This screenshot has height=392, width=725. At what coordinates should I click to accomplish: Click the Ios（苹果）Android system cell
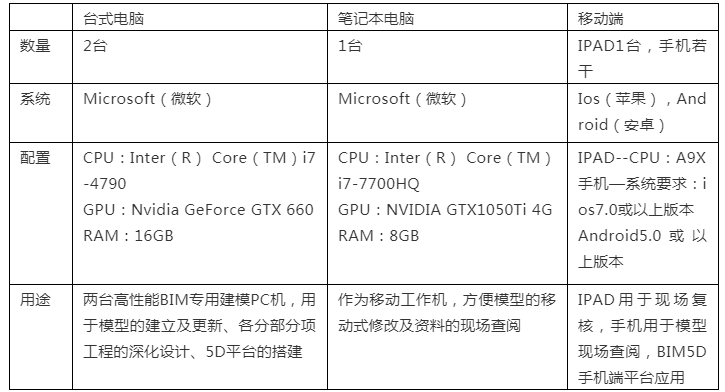[x=642, y=111]
